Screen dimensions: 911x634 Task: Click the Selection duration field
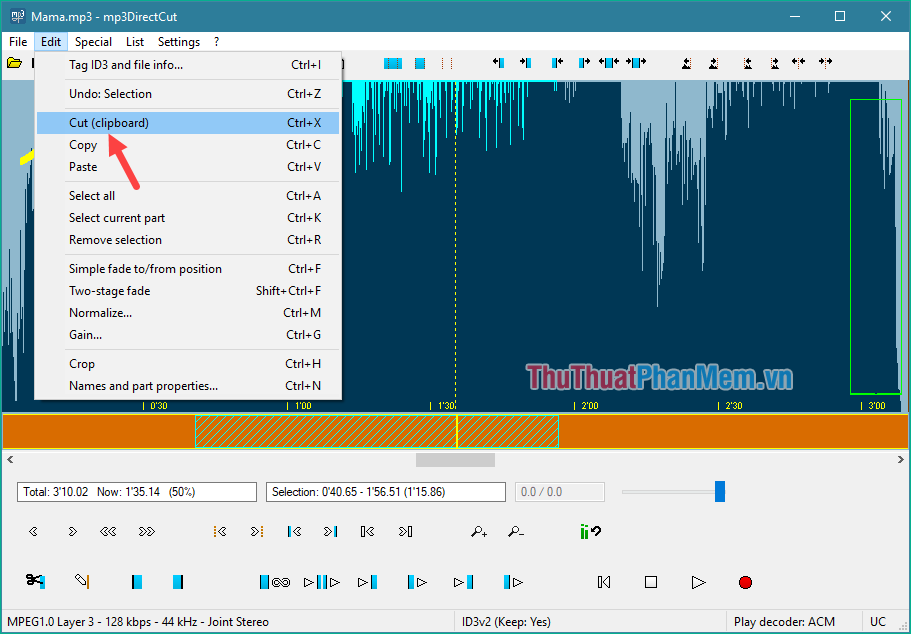[385, 491]
